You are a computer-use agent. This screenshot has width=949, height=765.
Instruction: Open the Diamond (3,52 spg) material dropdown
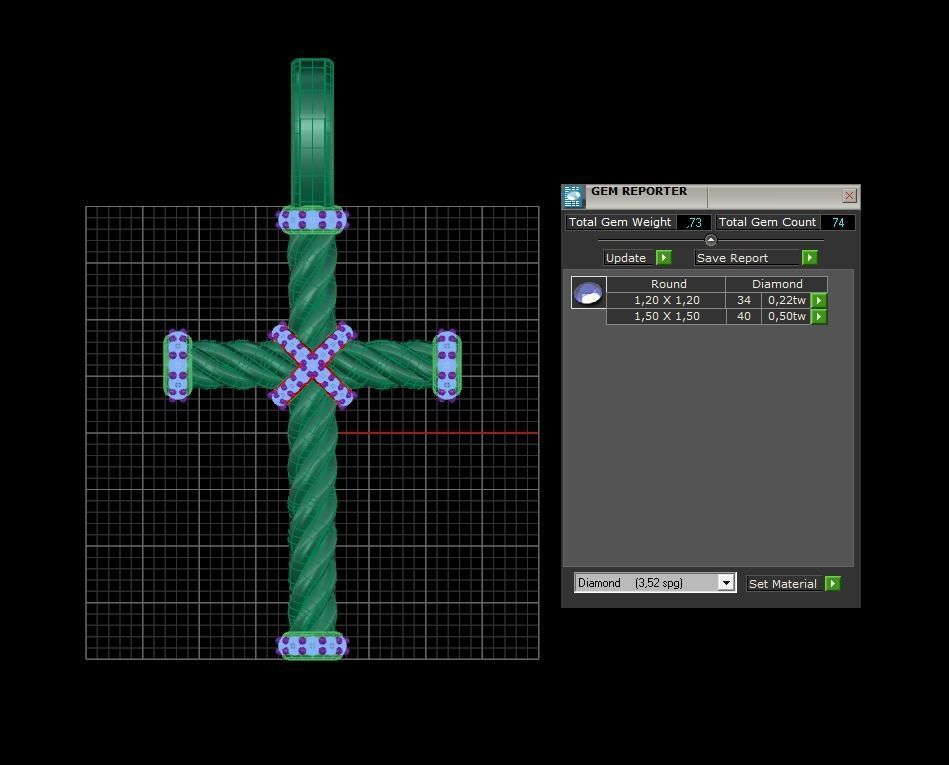click(x=726, y=583)
